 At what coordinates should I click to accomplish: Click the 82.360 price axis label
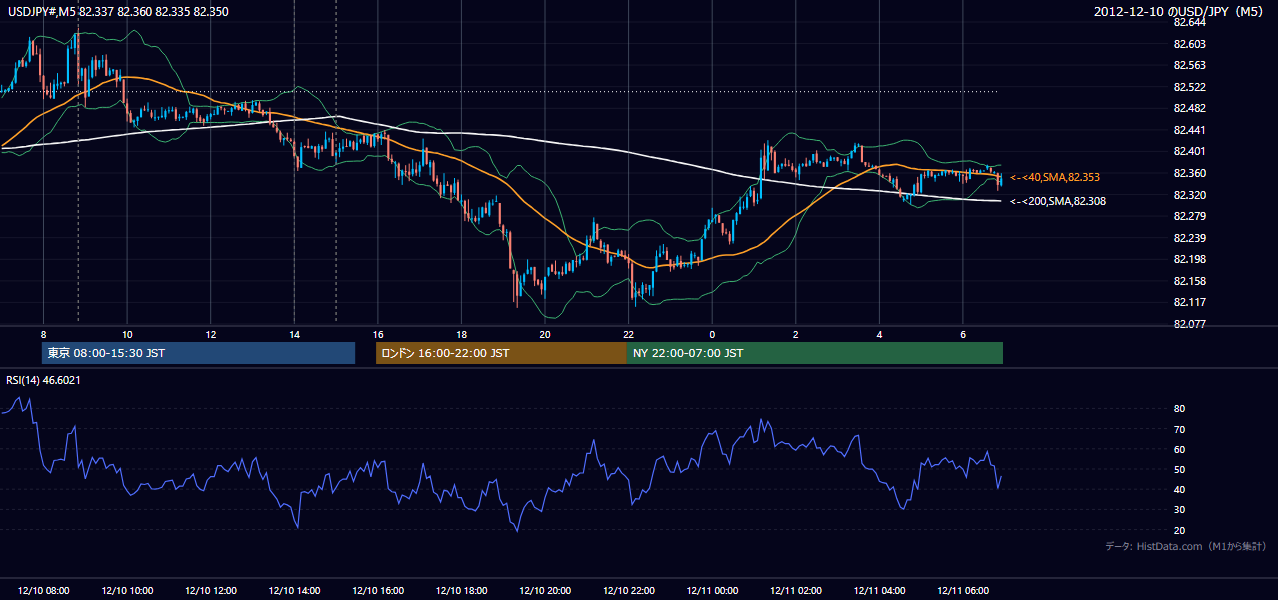pyautogui.click(x=1189, y=173)
